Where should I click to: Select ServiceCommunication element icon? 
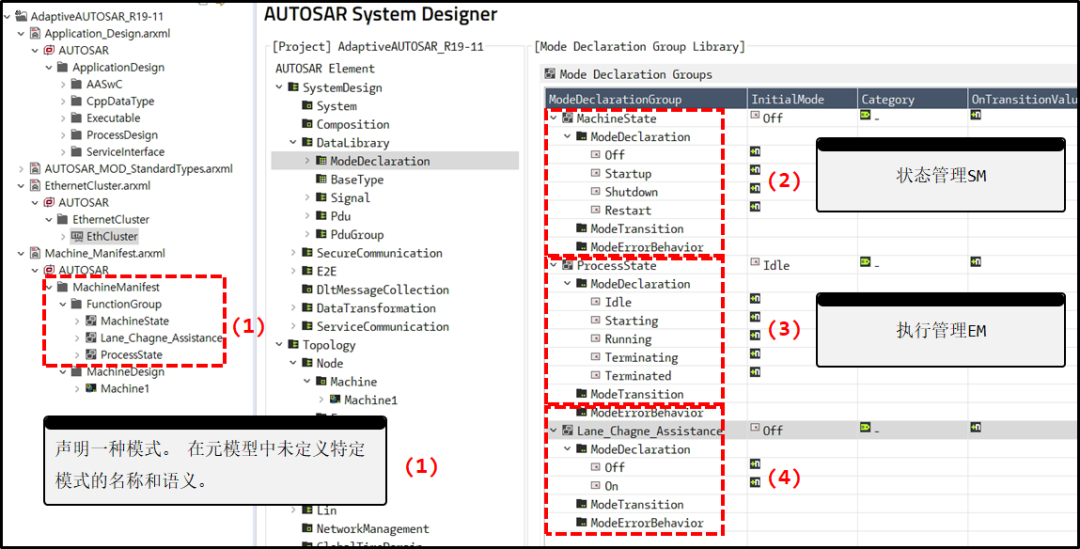pyautogui.click(x=307, y=327)
